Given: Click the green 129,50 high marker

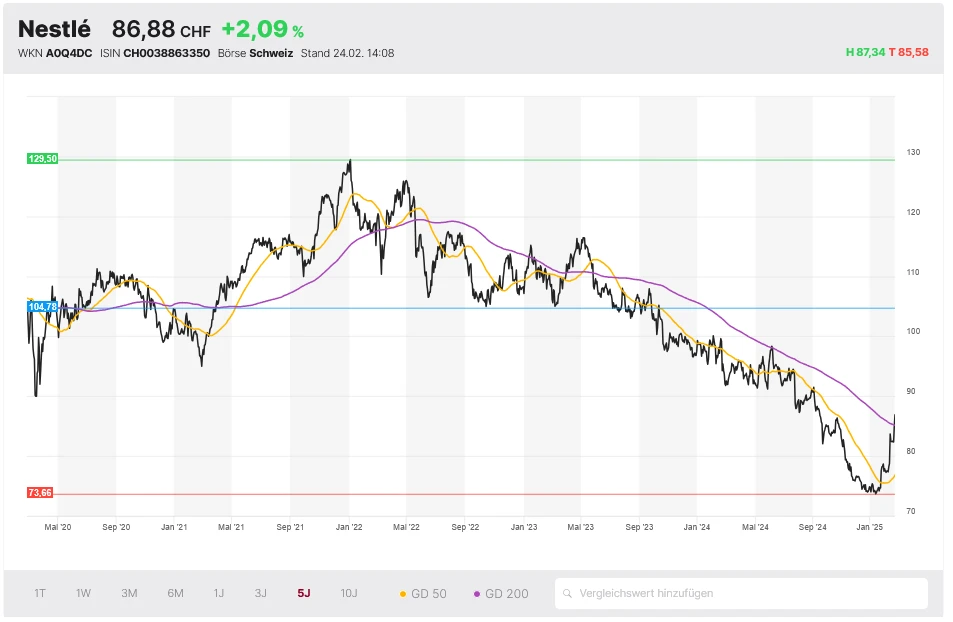Looking at the screenshot, I should click(x=42, y=159).
